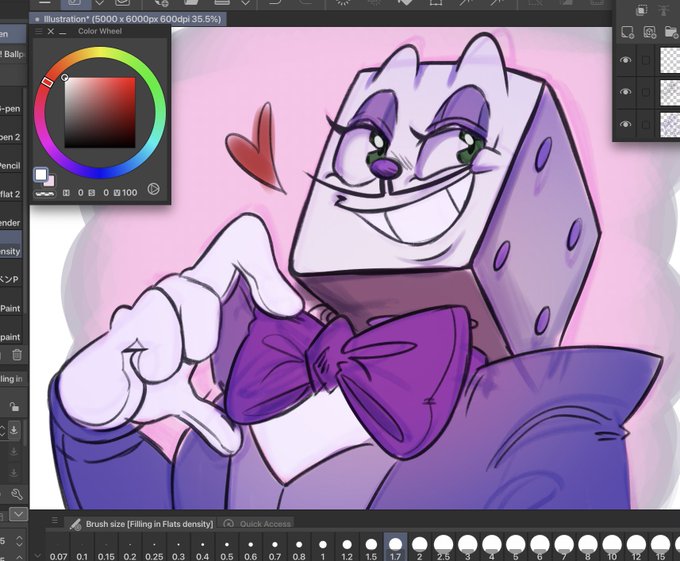The image size is (680, 561).
Task: Choose brush size 2.5
Action: point(444,548)
